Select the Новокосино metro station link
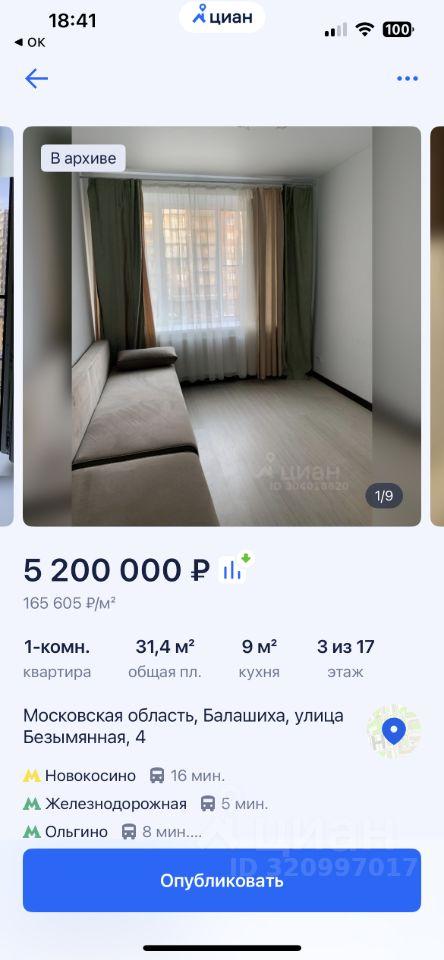The height and width of the screenshot is (960, 444). [90, 776]
